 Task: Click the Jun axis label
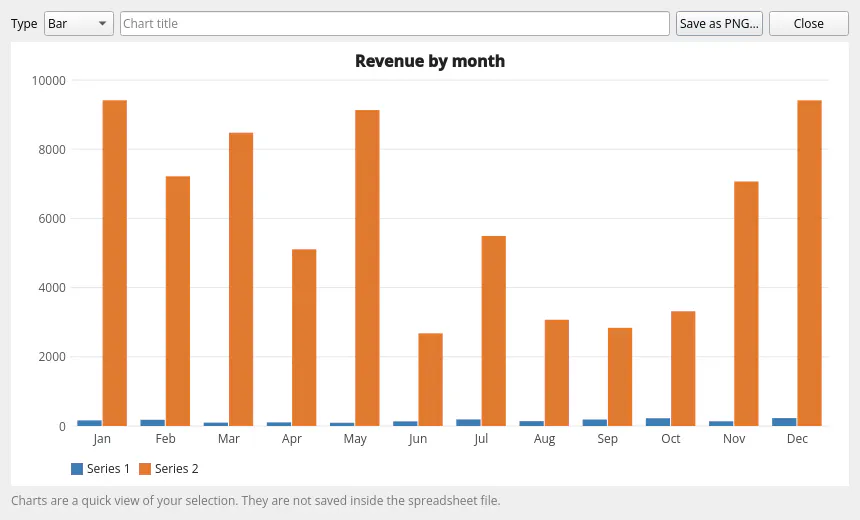(418, 439)
